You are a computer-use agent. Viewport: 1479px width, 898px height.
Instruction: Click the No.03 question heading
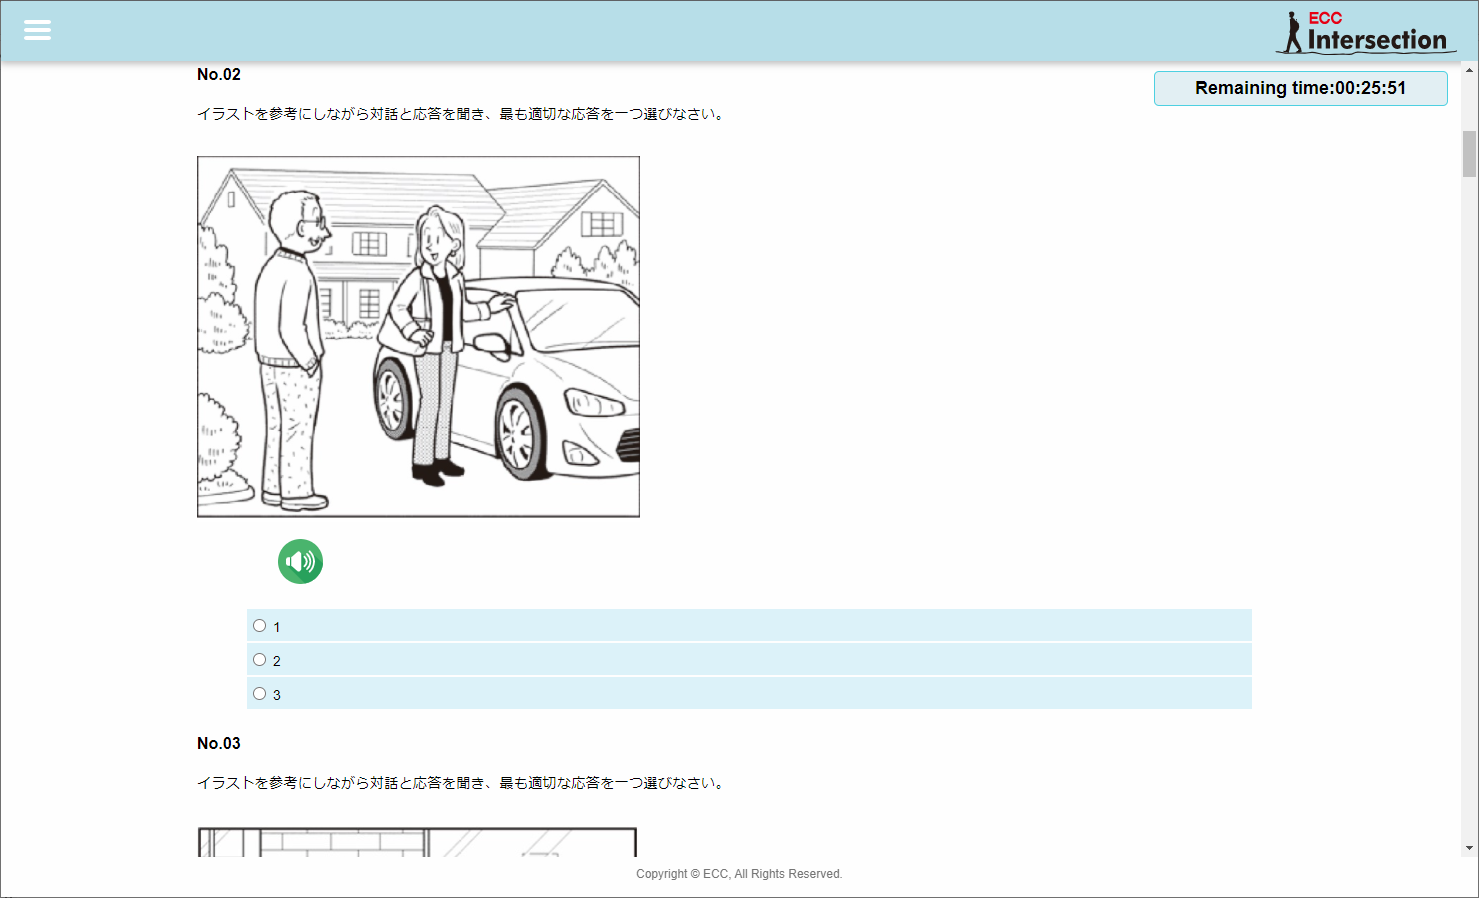click(x=219, y=743)
